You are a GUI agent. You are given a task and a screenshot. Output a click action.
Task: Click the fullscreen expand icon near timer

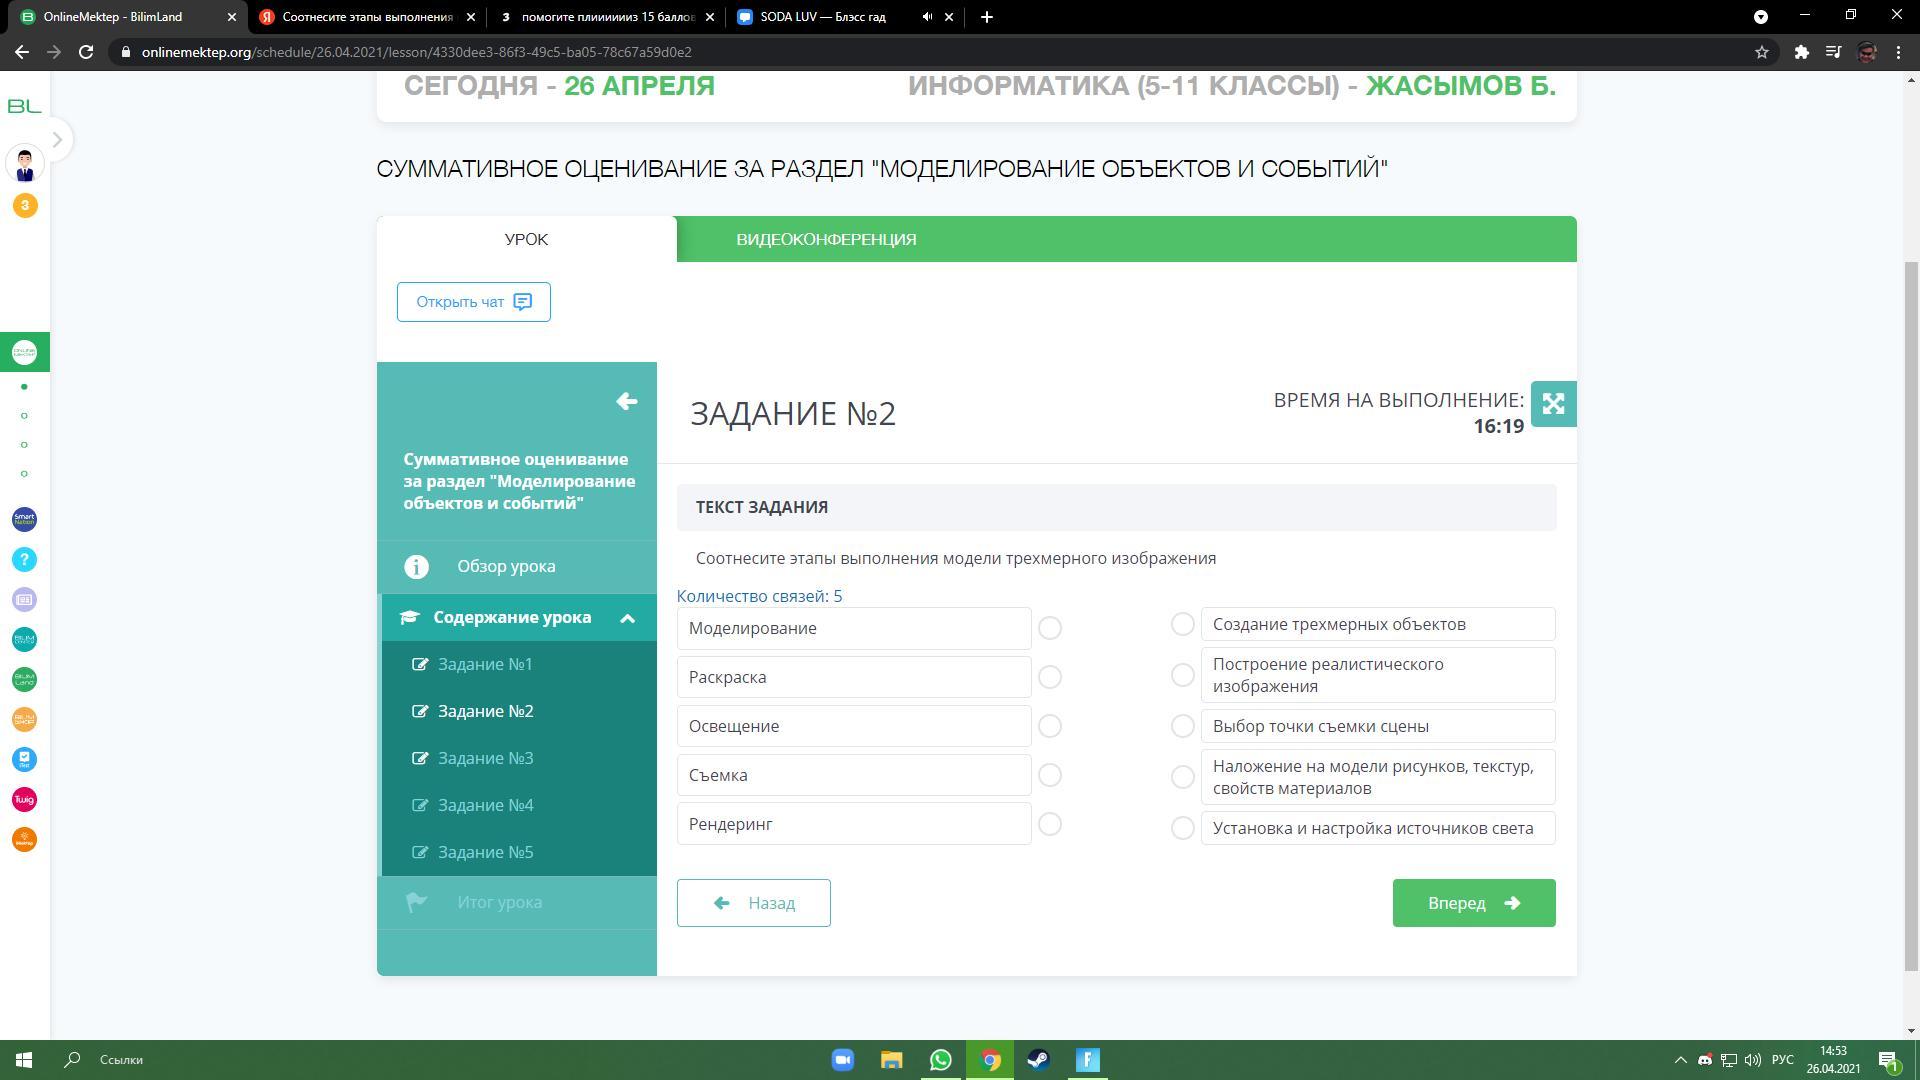coord(1553,404)
